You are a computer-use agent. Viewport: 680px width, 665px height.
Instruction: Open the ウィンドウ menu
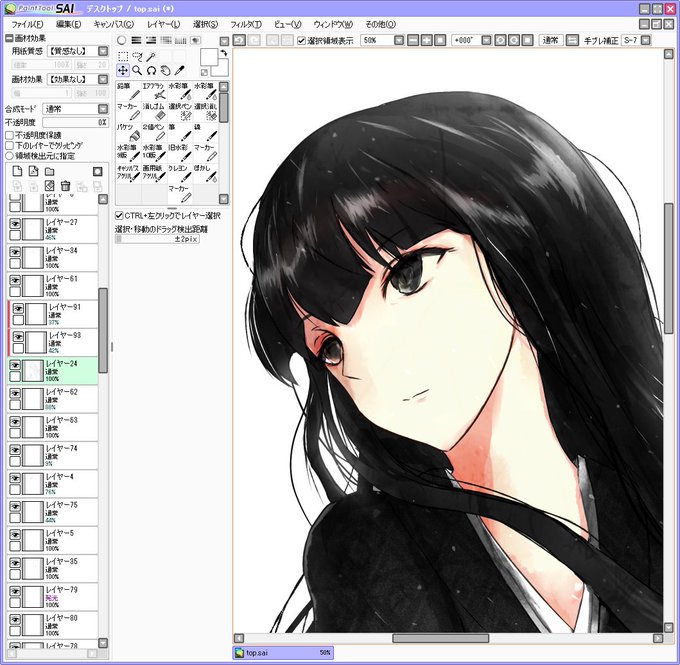(x=333, y=24)
